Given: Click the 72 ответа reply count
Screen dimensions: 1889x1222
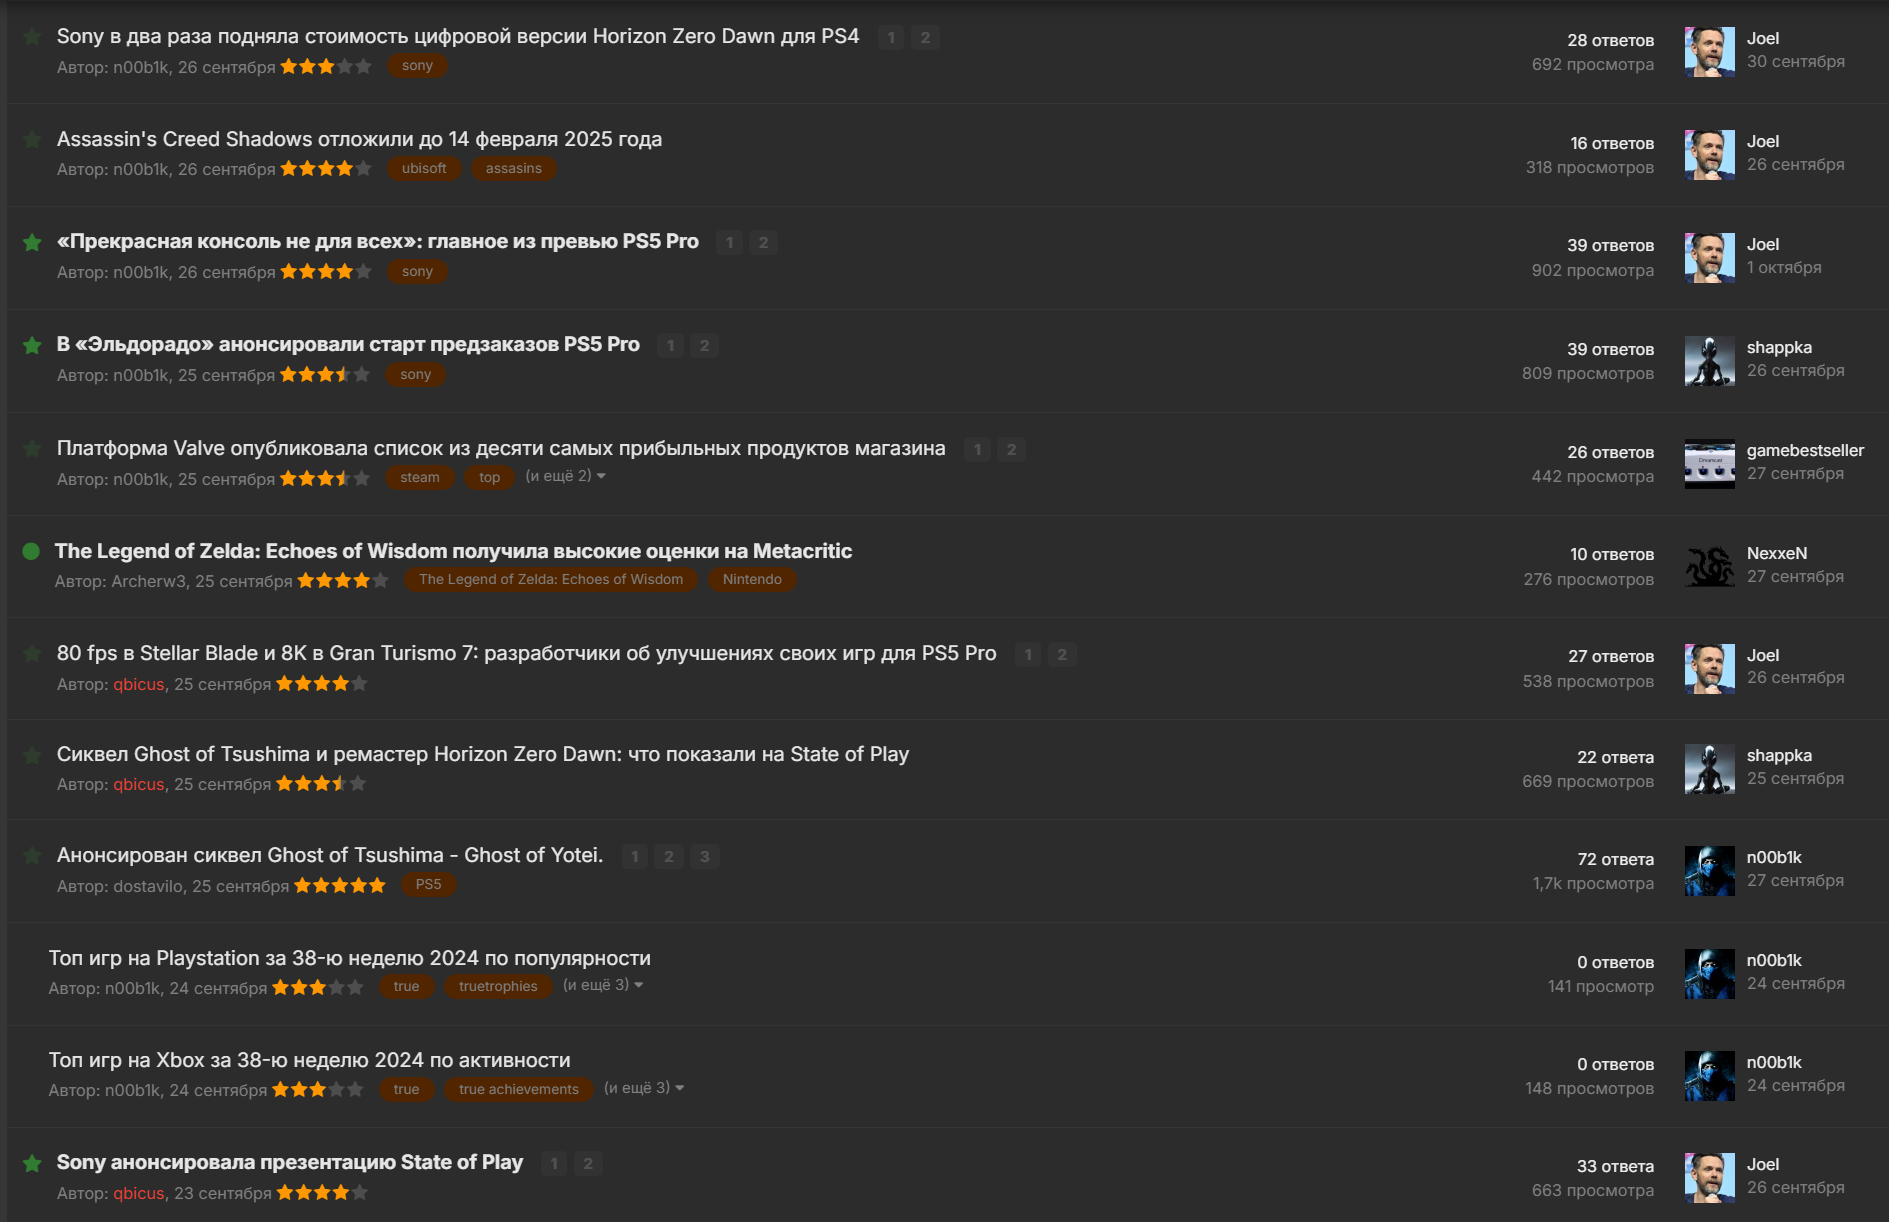Looking at the screenshot, I should 1615,859.
